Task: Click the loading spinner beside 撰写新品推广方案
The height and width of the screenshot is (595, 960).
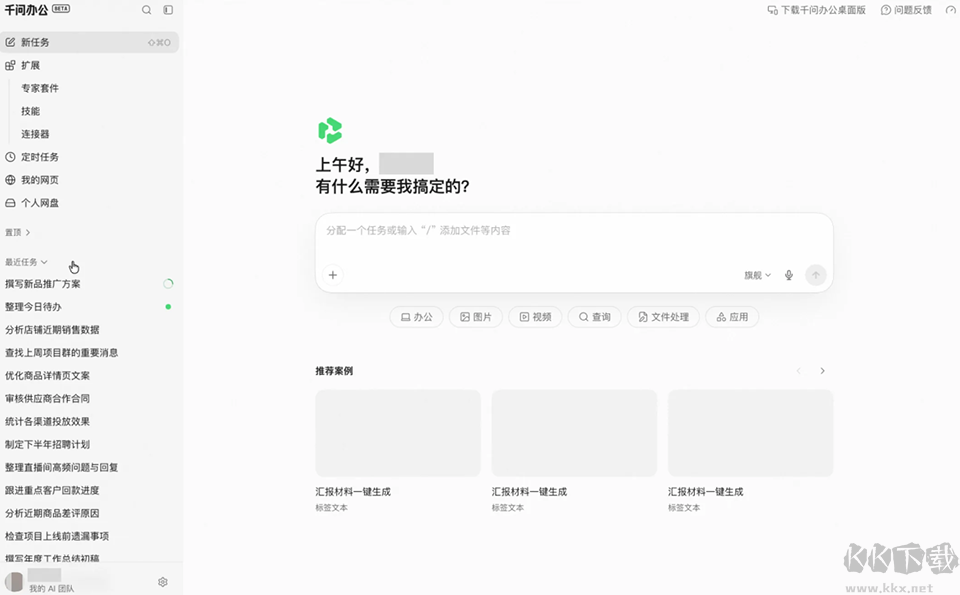Action: click(x=168, y=283)
